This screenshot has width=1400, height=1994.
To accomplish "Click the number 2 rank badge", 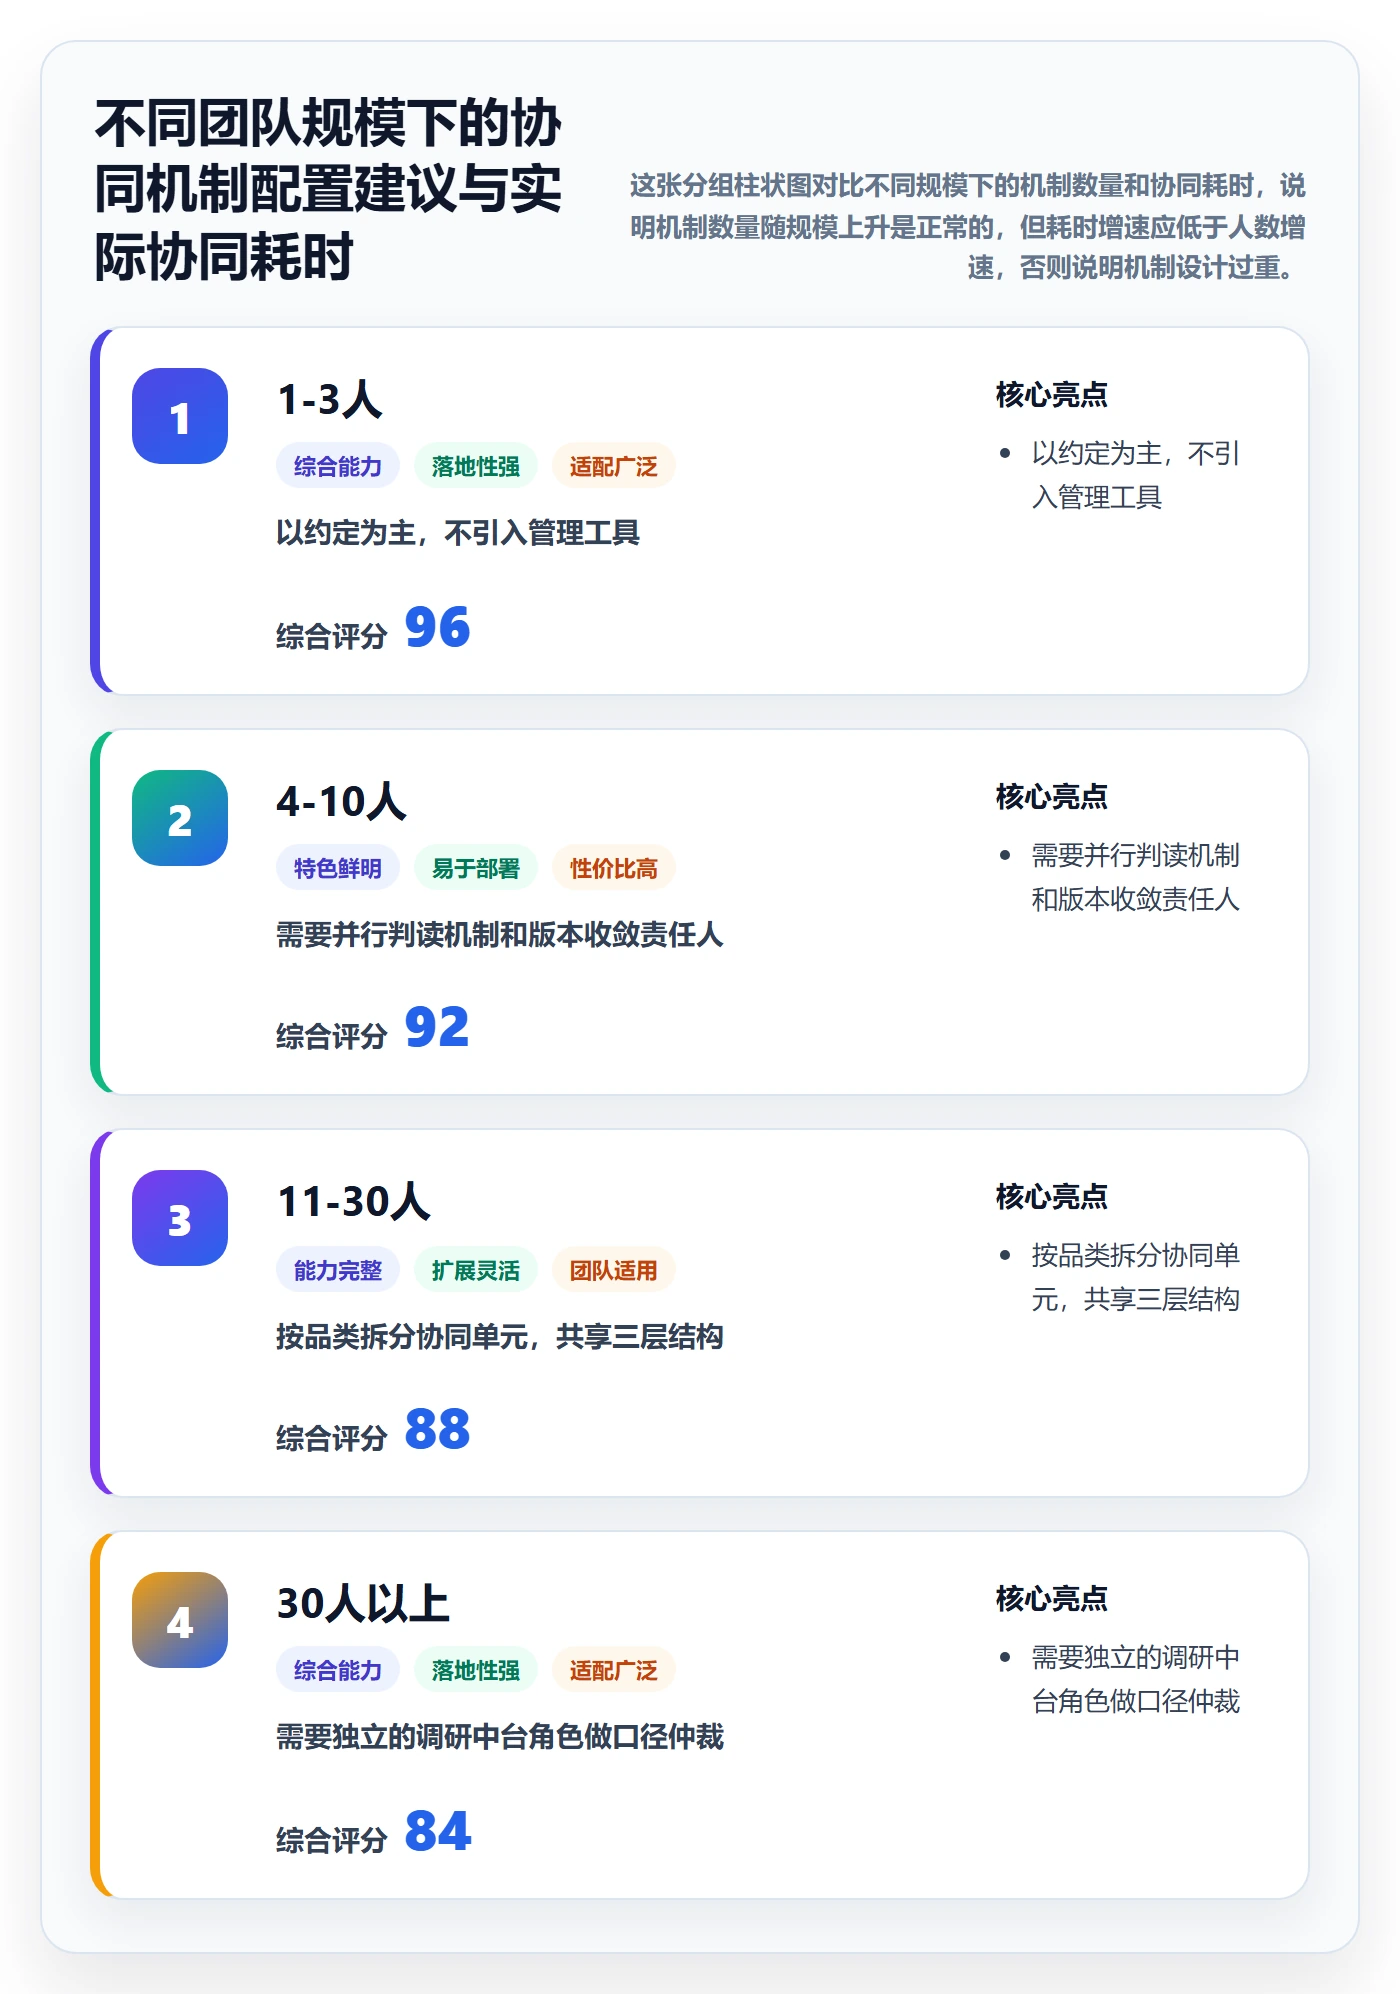I will click(x=180, y=818).
